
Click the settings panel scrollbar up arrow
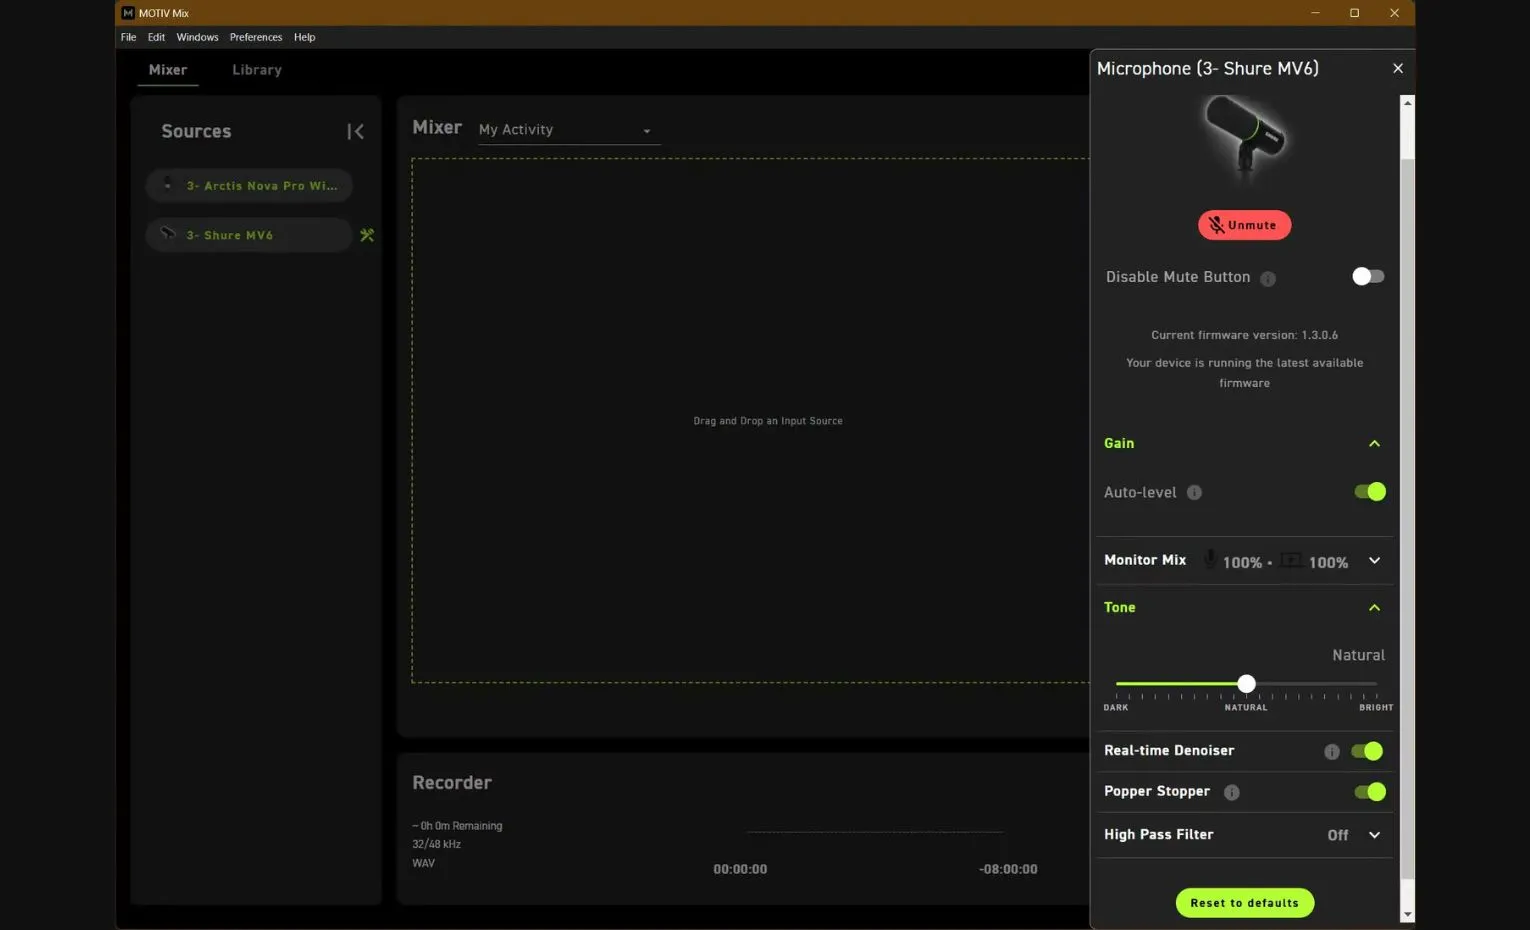point(1407,103)
